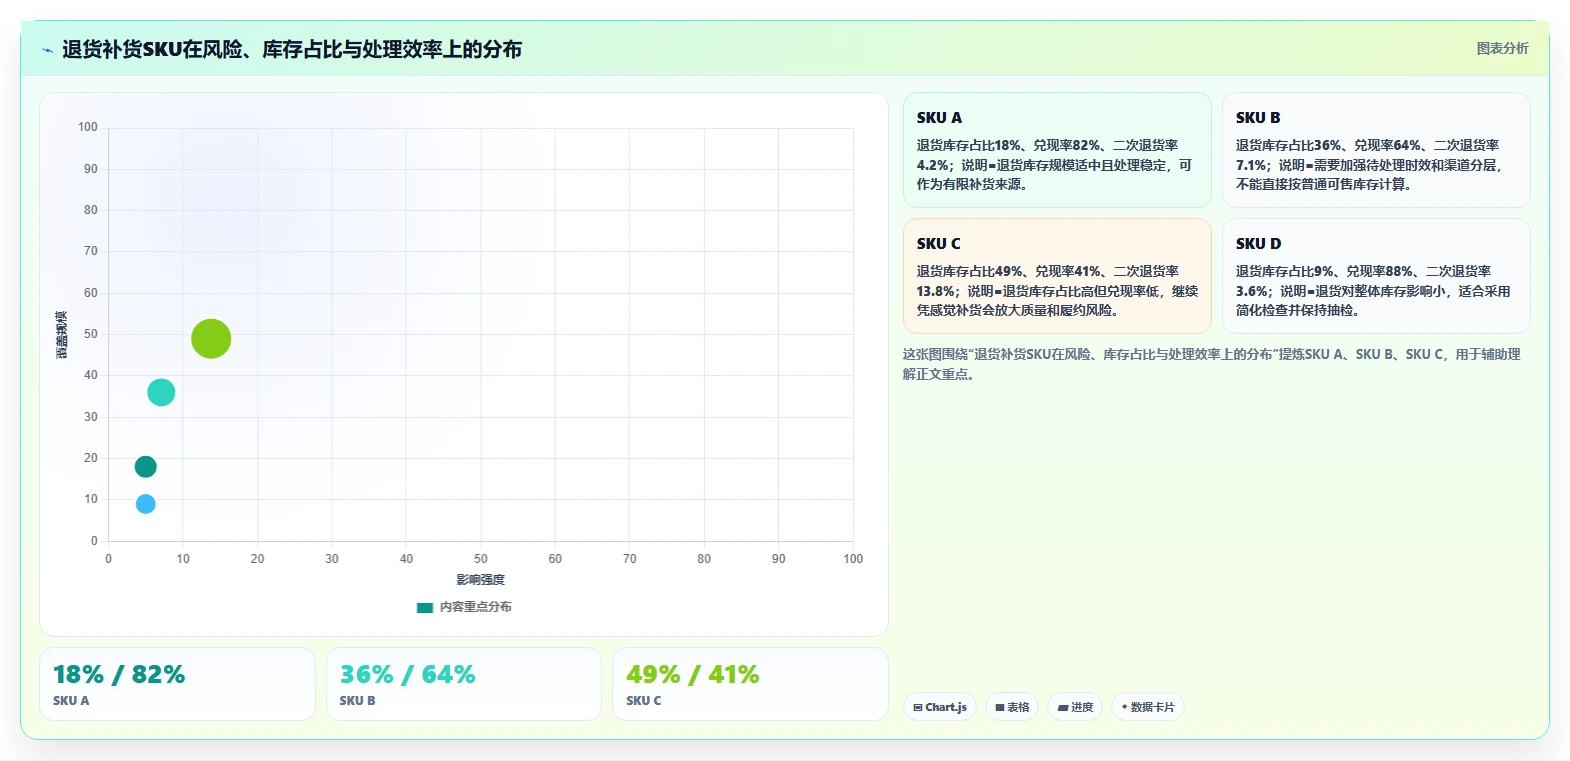This screenshot has width=1570, height=761.
Task: Click the x-axis tick label 50
Action: [x=481, y=559]
